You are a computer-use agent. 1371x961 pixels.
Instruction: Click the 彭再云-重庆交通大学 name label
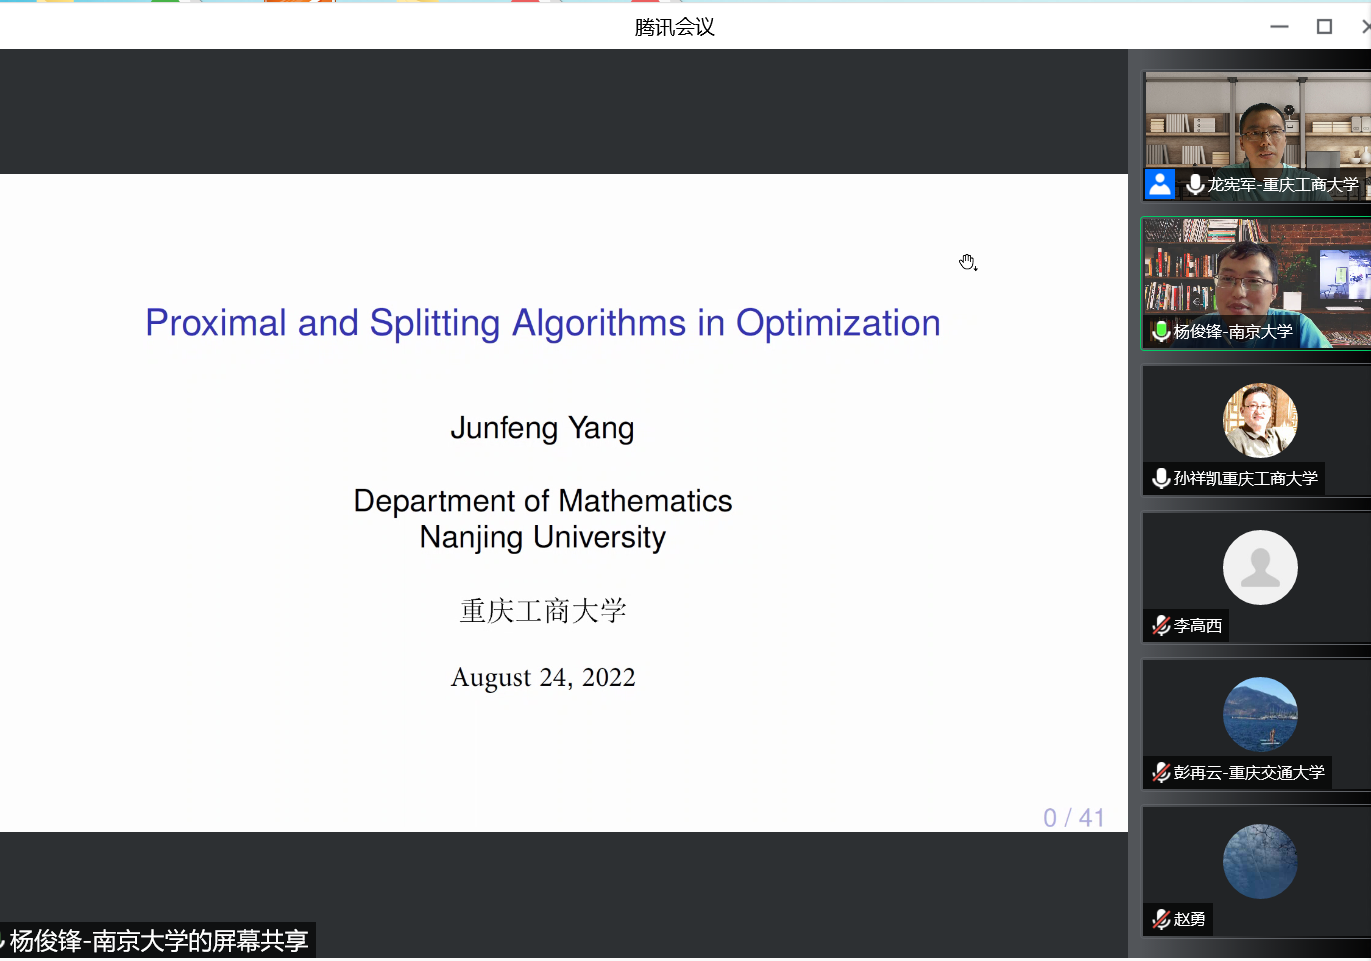tap(1249, 773)
